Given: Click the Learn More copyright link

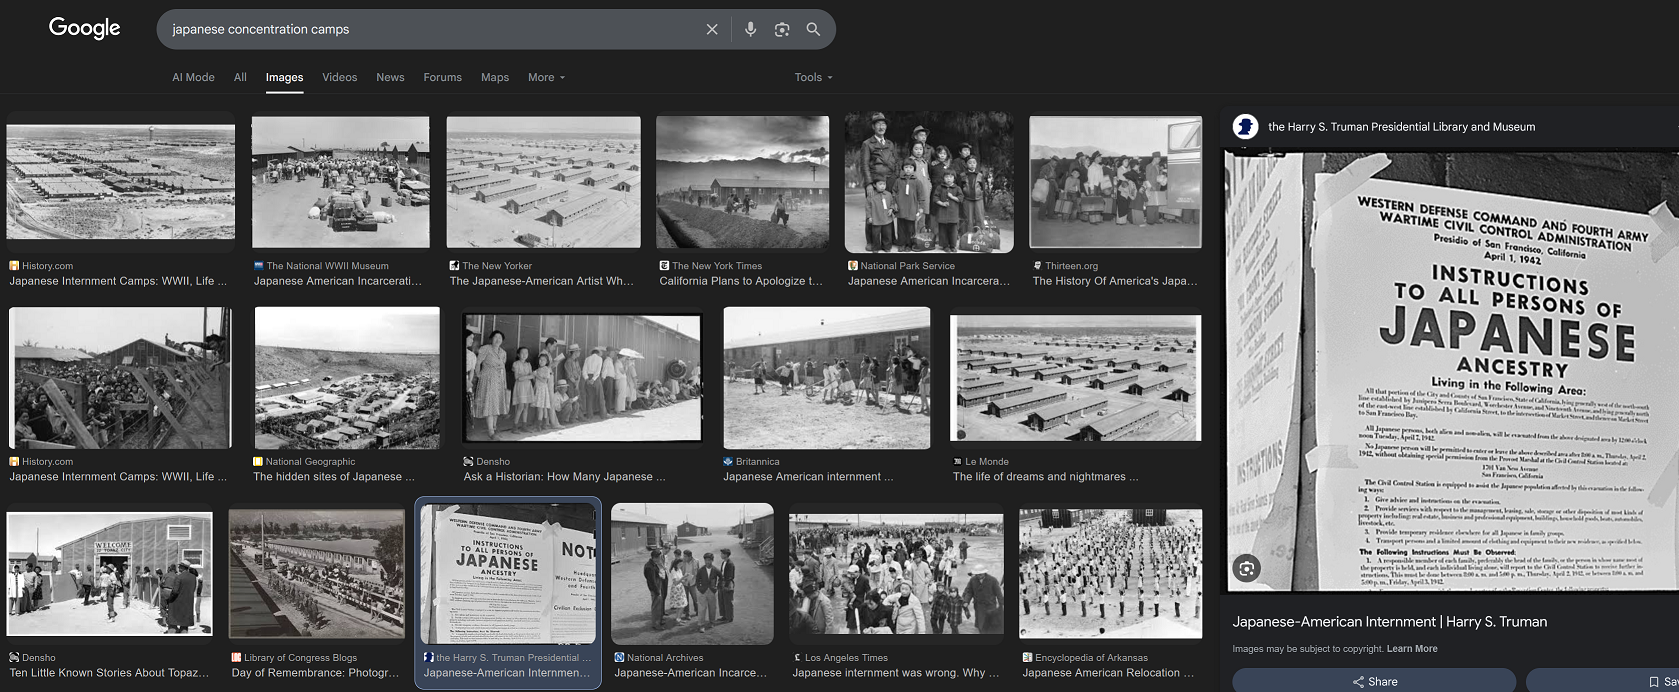Looking at the screenshot, I should pos(1412,649).
